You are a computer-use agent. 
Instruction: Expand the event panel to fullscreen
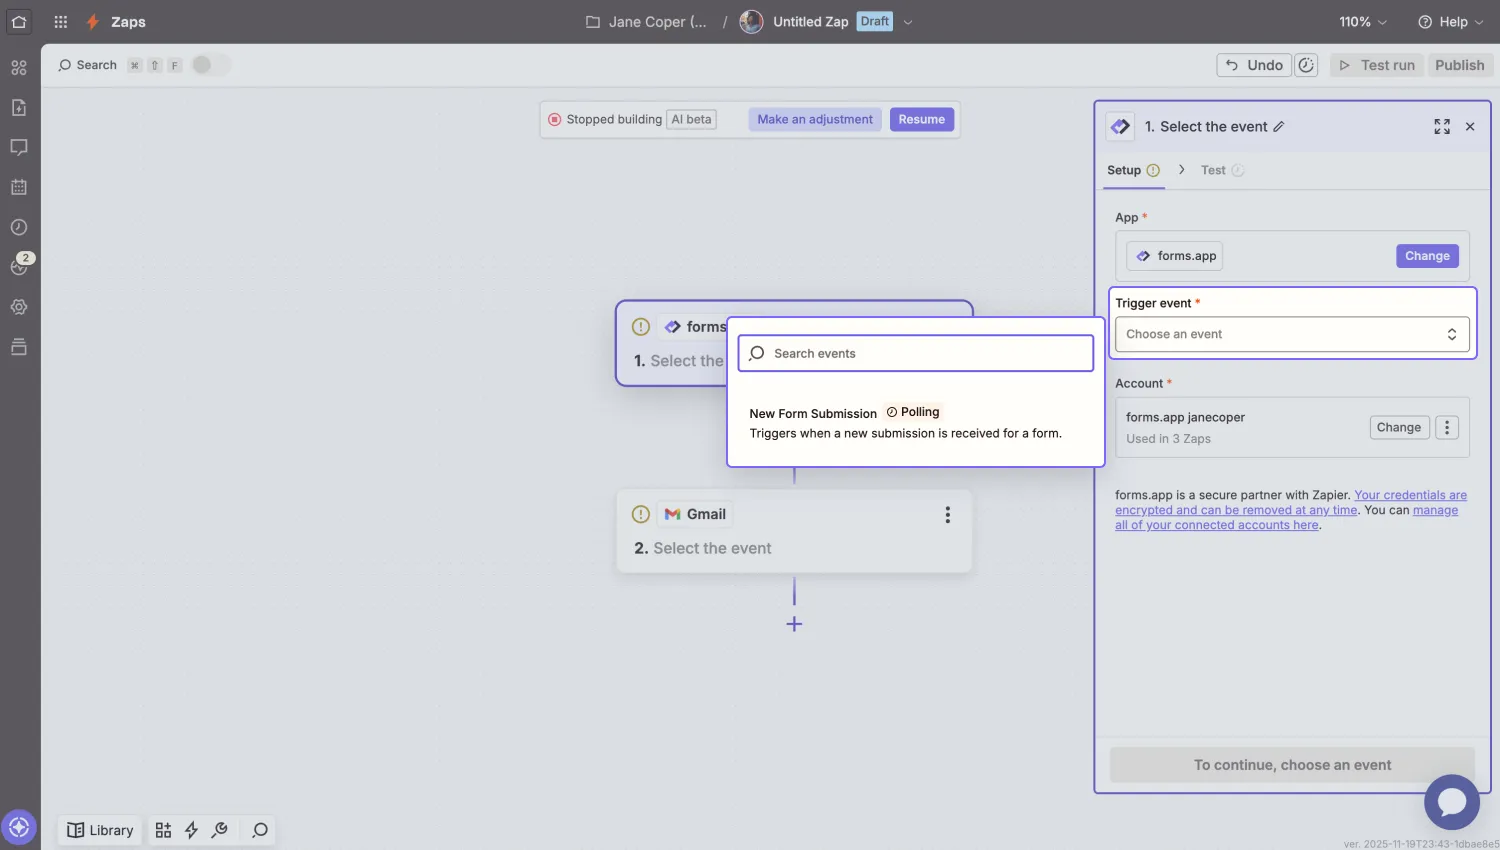point(1441,126)
